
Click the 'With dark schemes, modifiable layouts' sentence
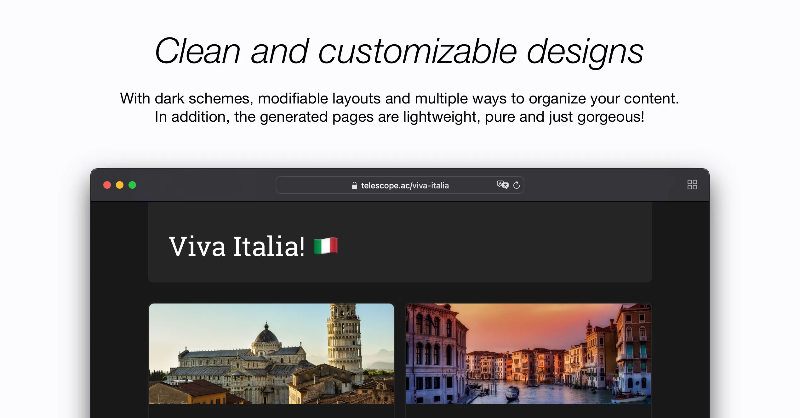coord(399,98)
